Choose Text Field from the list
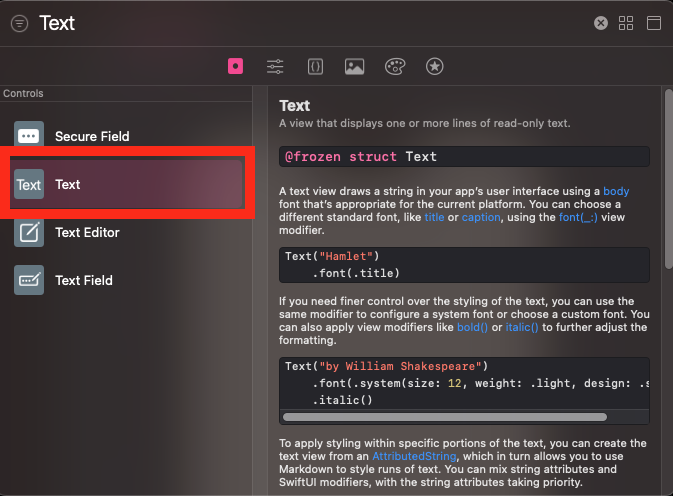This screenshot has width=673, height=496. click(128, 281)
